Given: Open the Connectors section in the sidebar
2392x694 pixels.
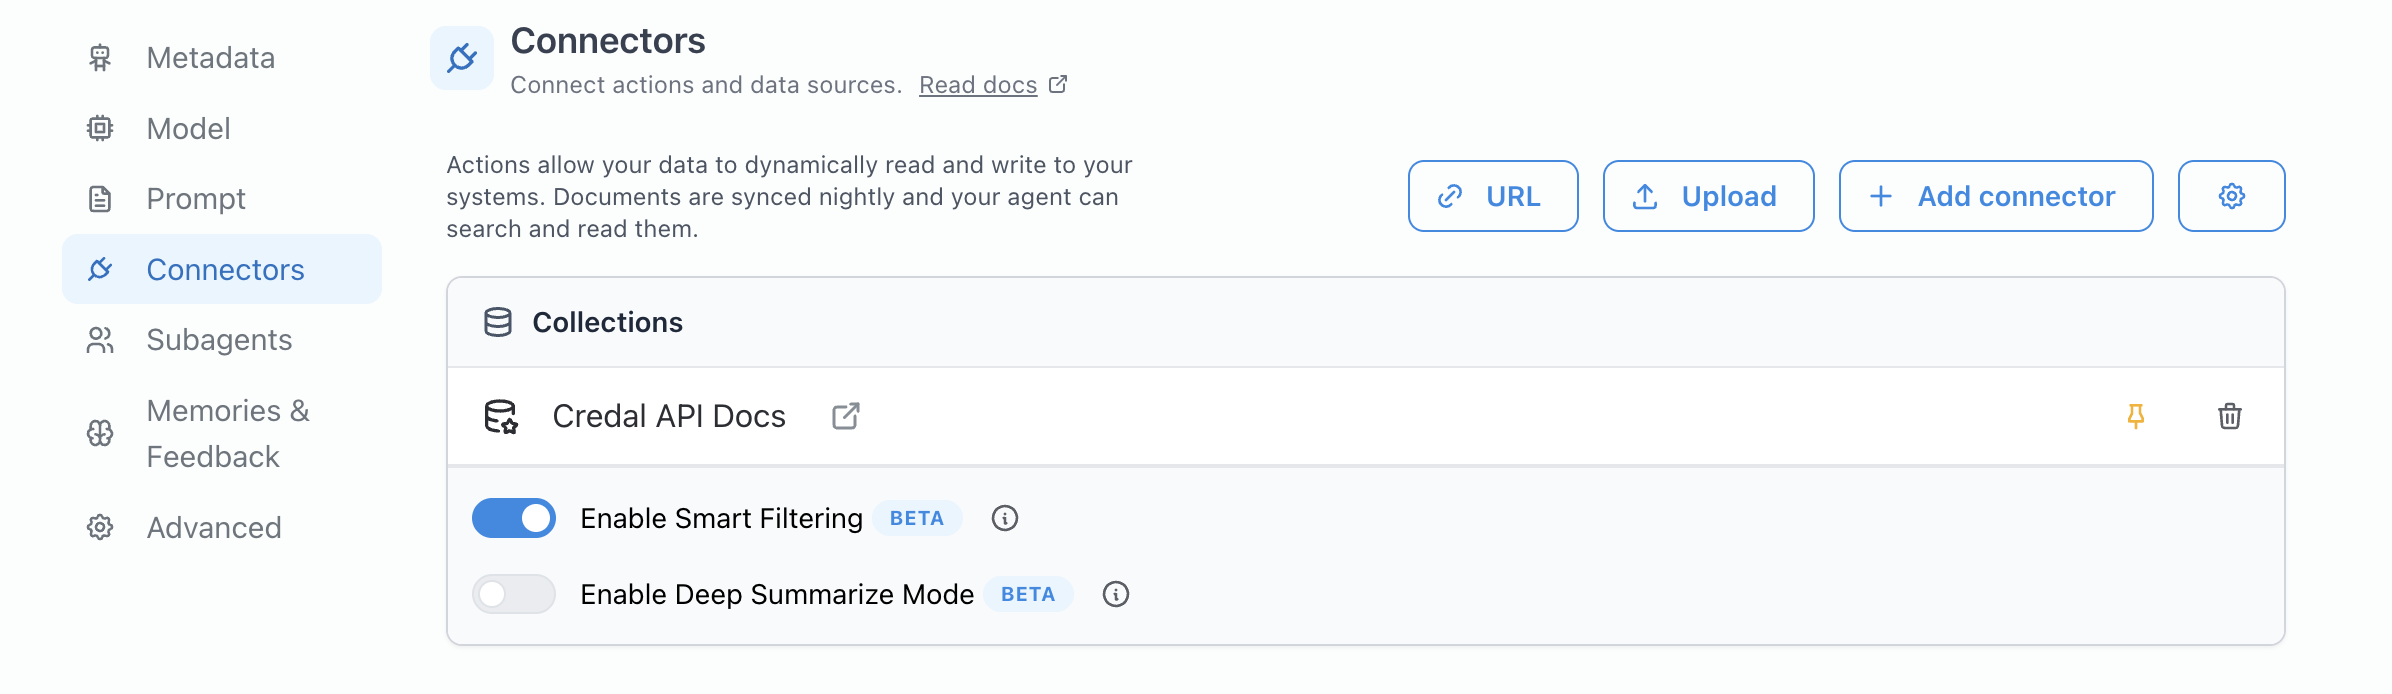Looking at the screenshot, I should [226, 269].
